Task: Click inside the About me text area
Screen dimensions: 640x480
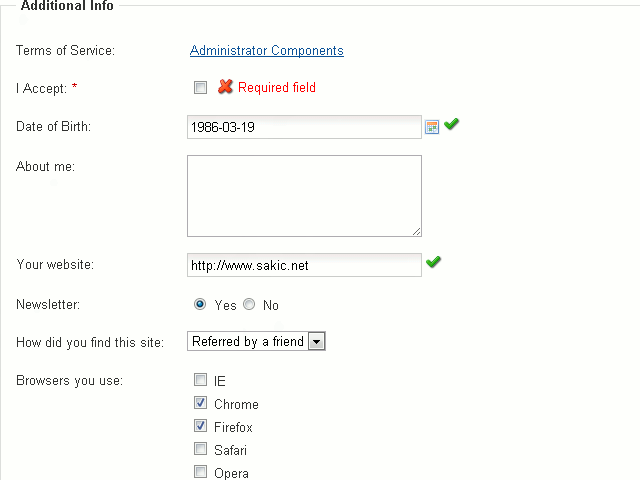Action: (304, 196)
